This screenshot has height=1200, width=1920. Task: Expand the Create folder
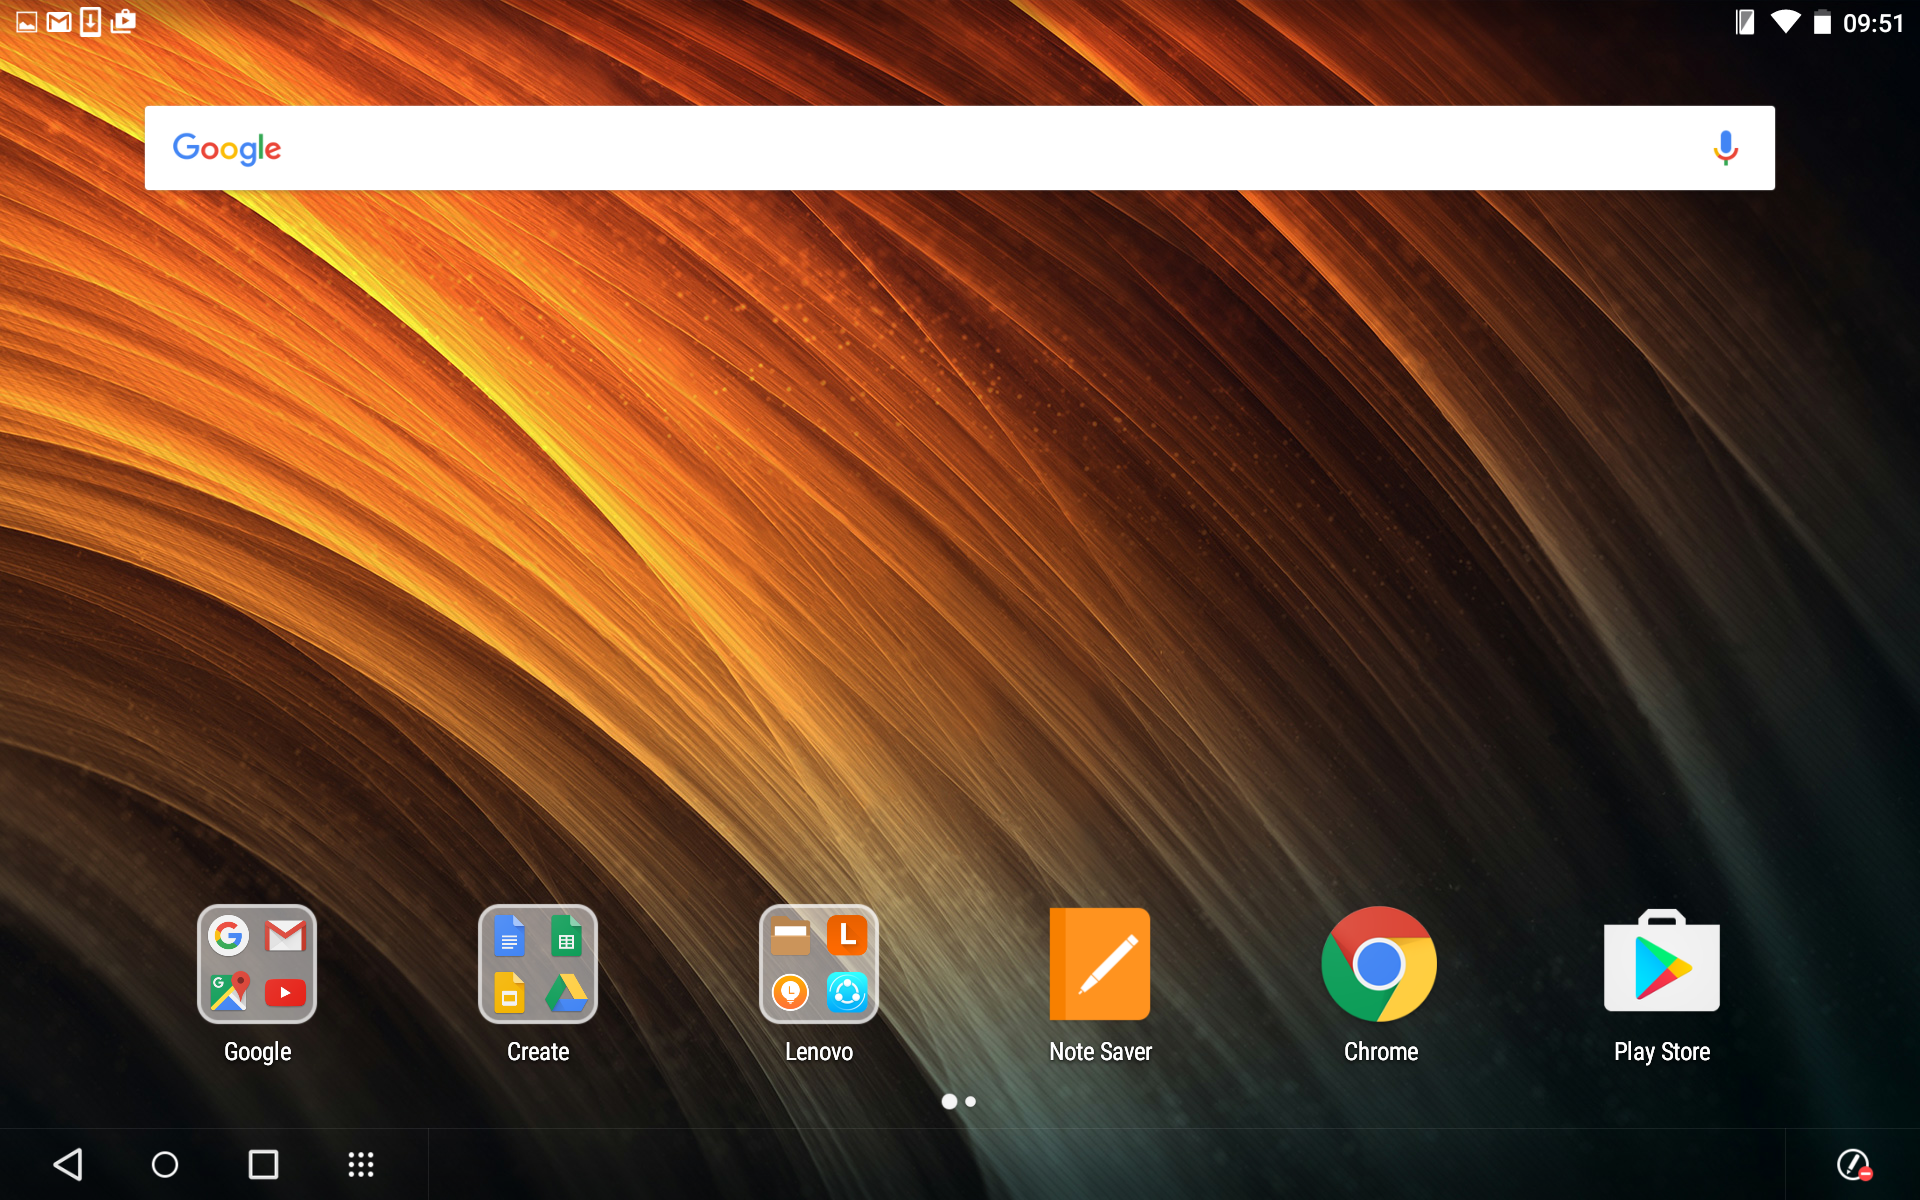(x=538, y=965)
